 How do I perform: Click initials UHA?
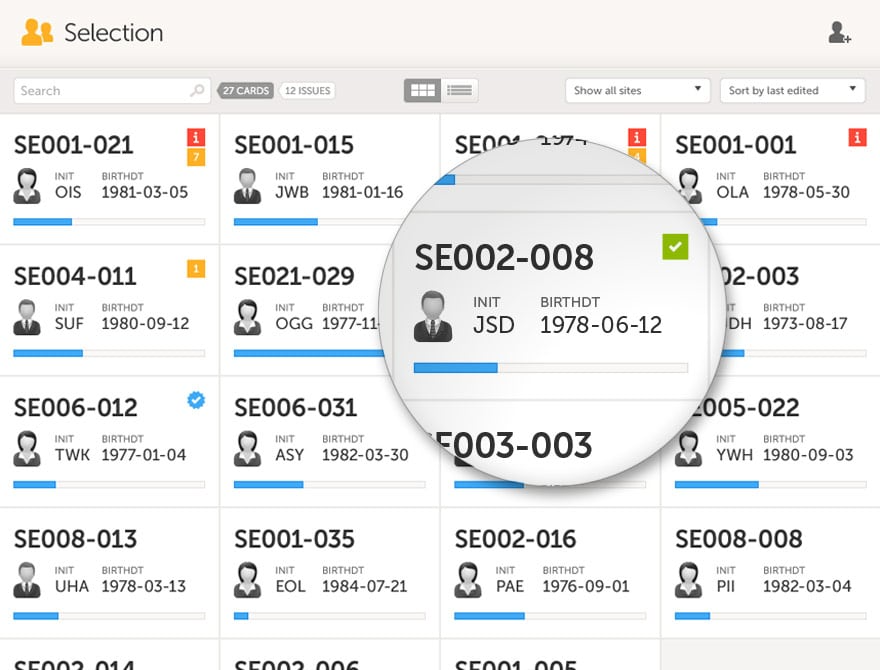72,586
